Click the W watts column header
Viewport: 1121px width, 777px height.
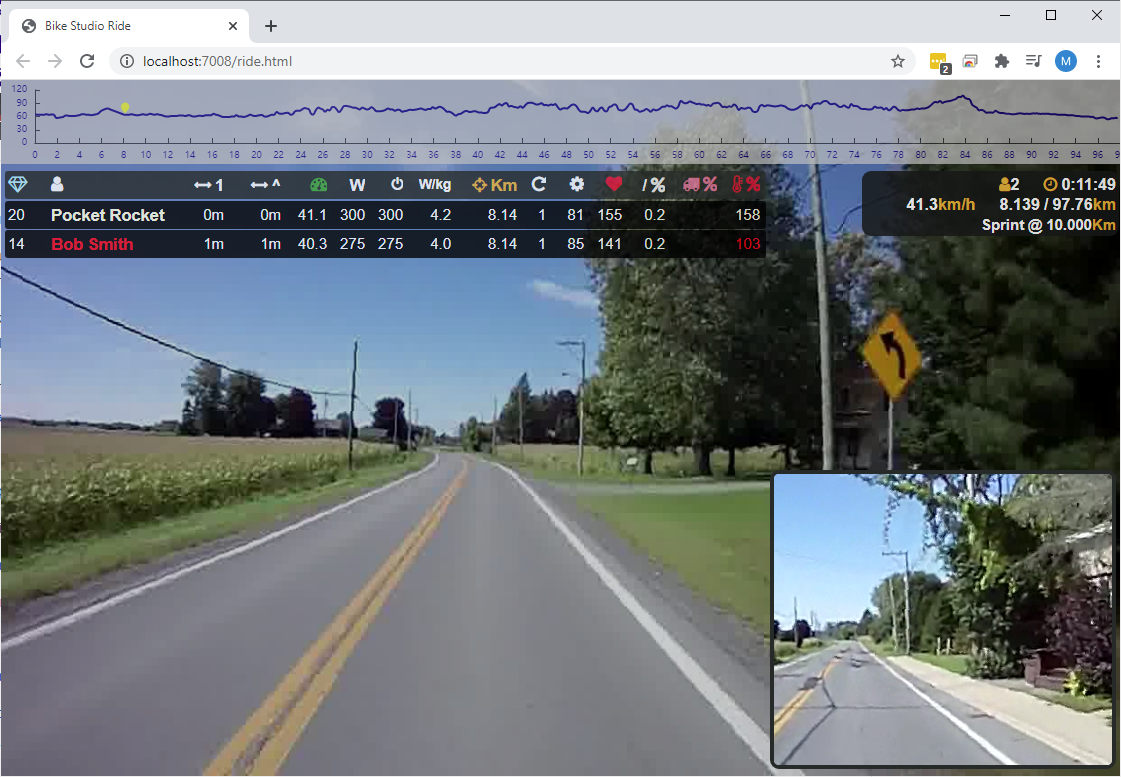(x=357, y=185)
